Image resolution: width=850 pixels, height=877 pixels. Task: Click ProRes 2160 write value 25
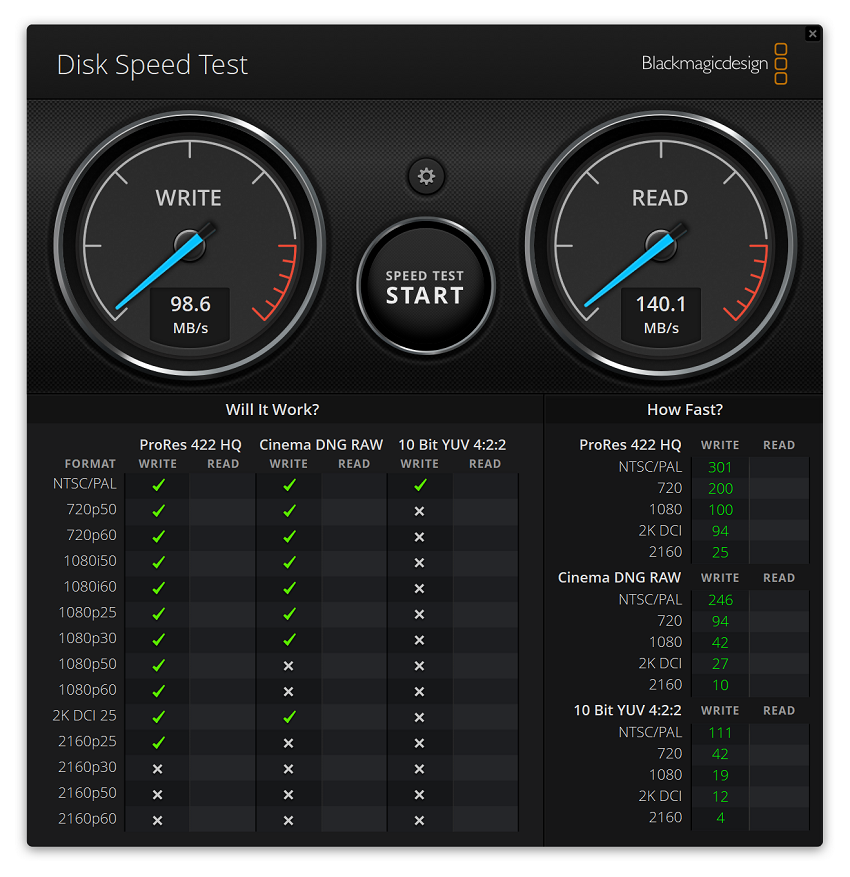tap(720, 552)
